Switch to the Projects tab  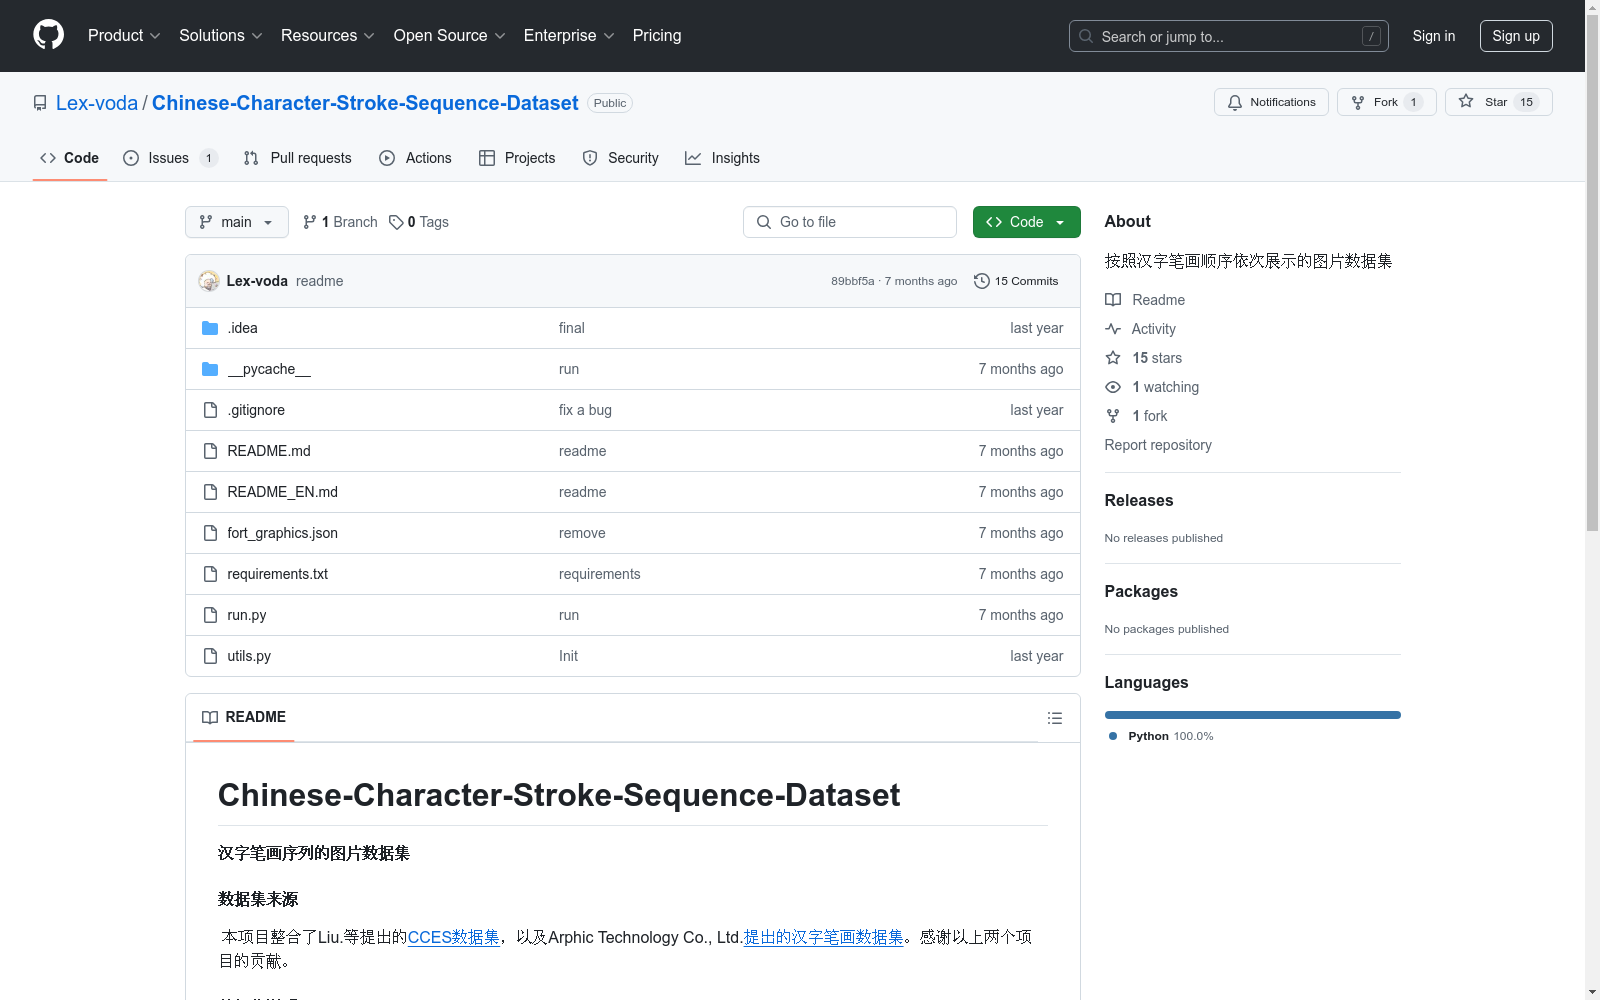click(x=517, y=158)
